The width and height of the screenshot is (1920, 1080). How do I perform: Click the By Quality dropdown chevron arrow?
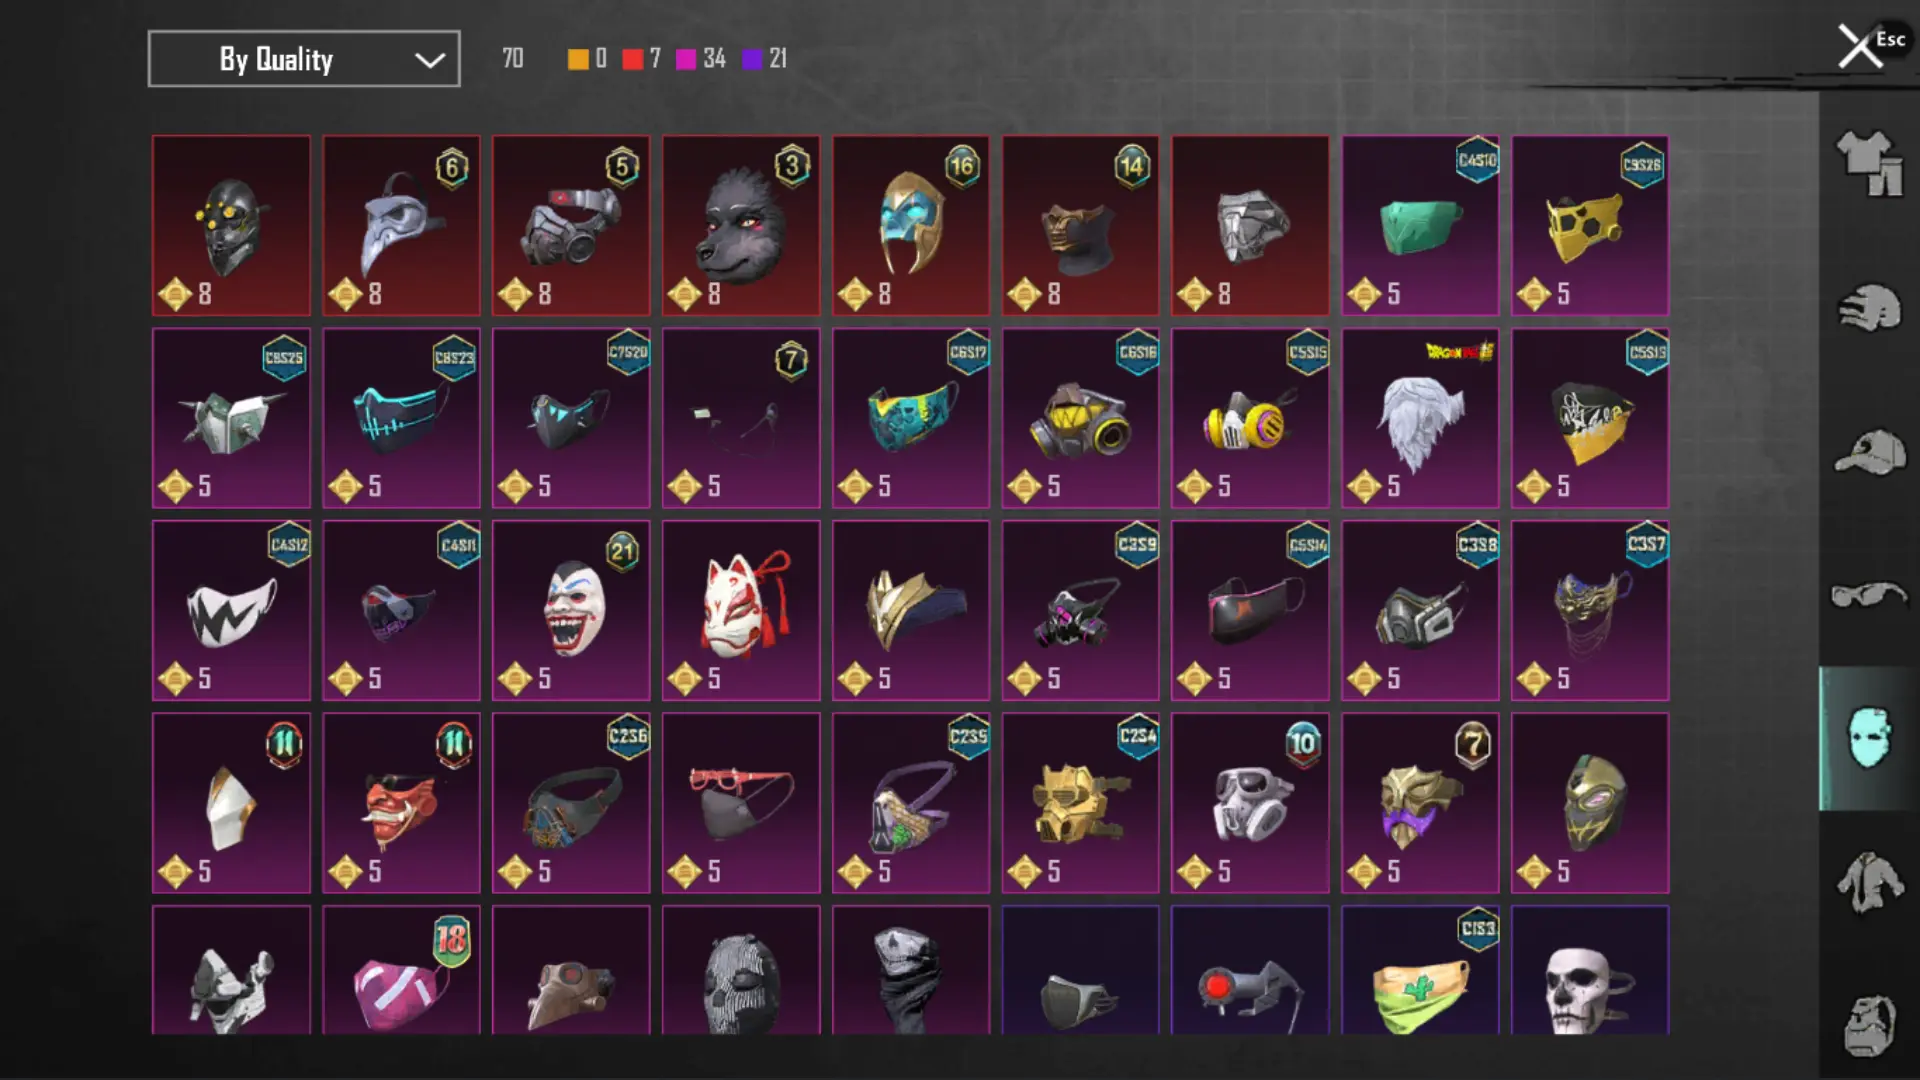point(430,60)
